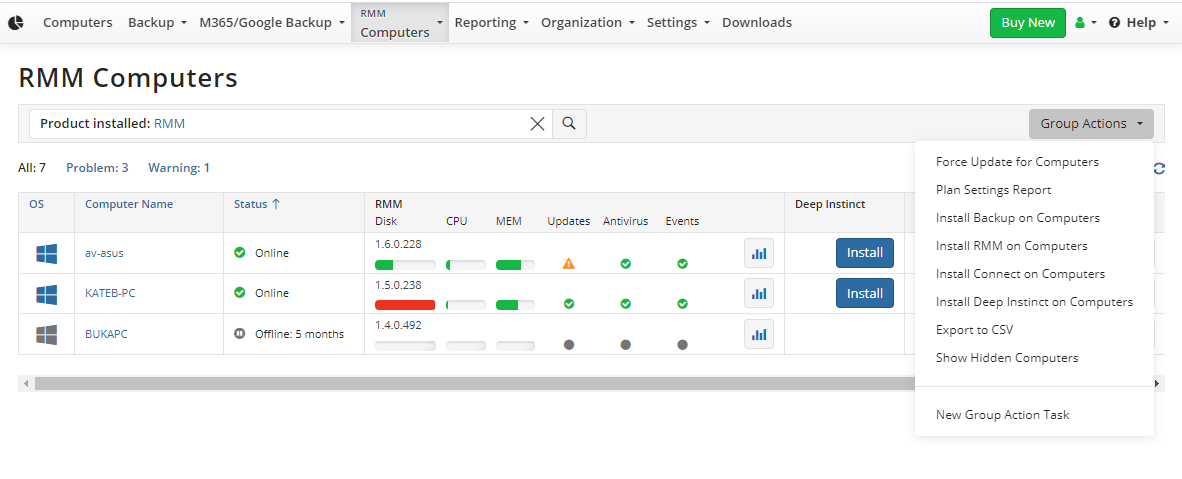Open the KATEB-PC computer link
The height and width of the screenshot is (479, 1182).
110,293
